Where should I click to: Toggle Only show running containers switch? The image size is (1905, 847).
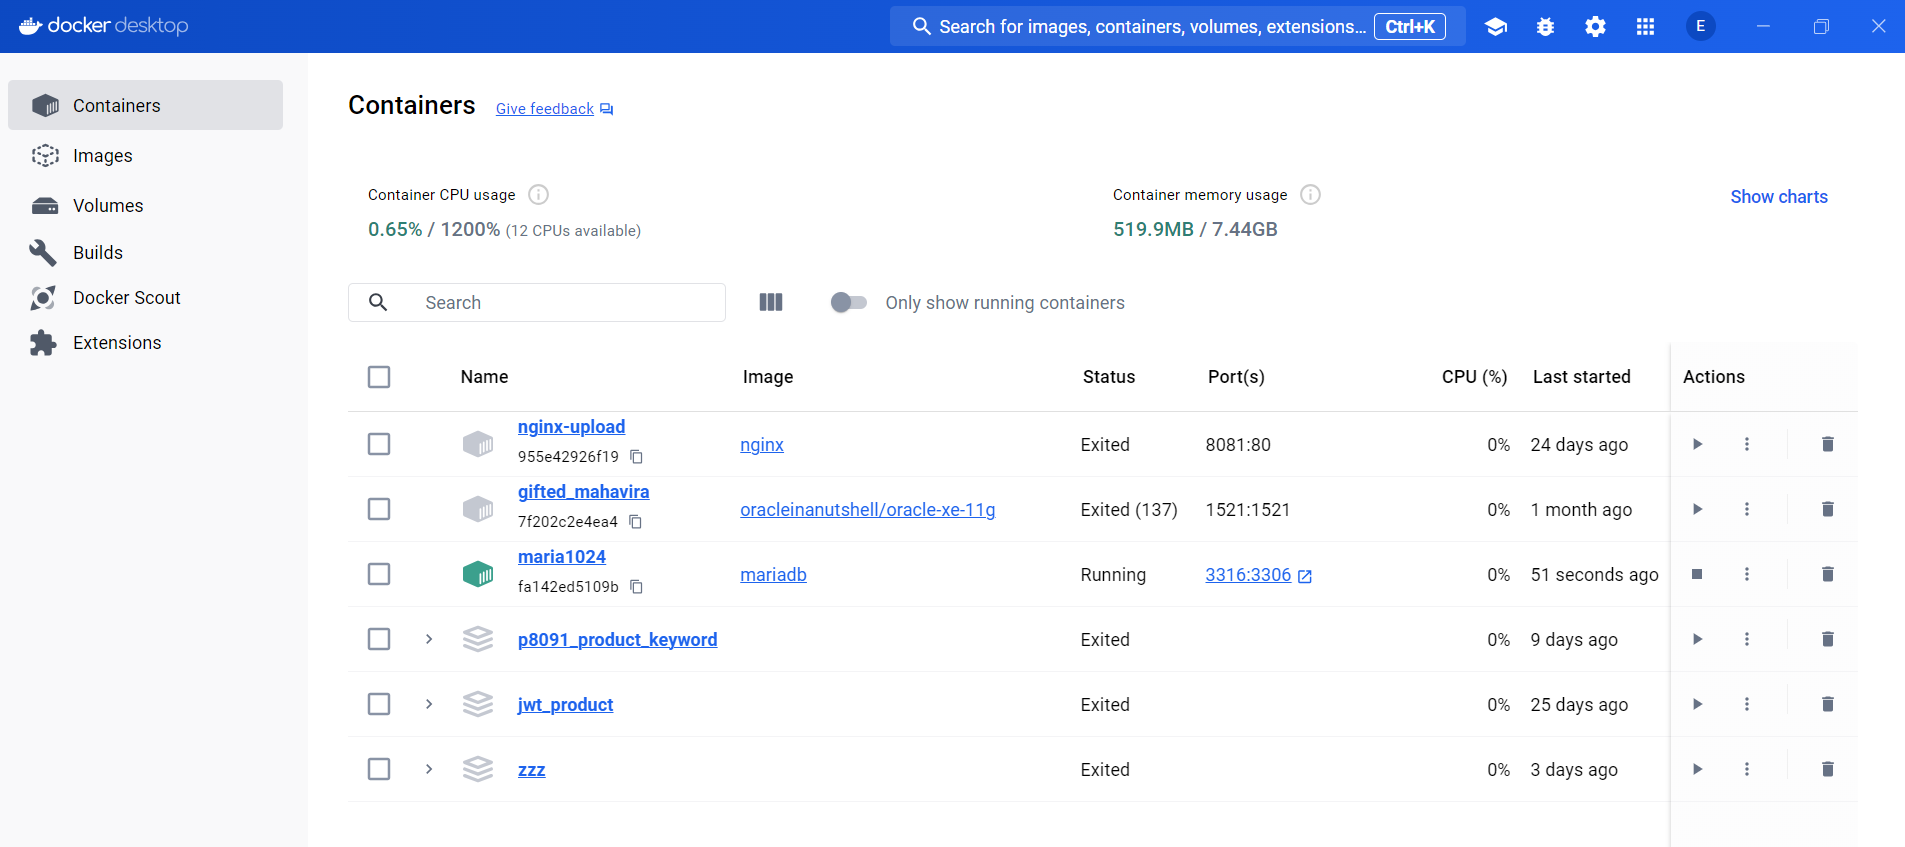(848, 302)
